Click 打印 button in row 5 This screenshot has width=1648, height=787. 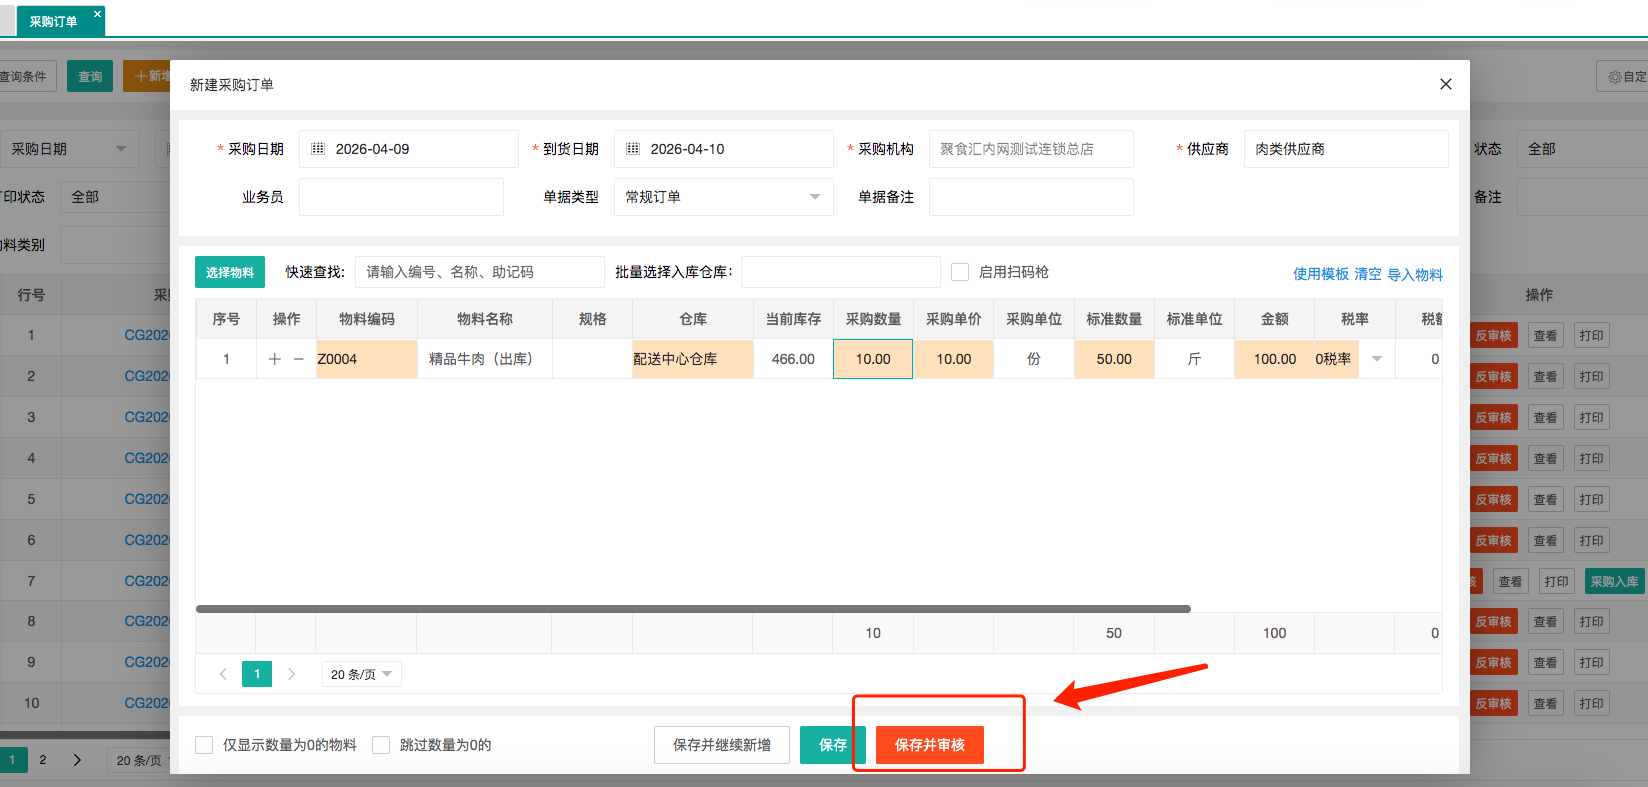pyautogui.click(x=1592, y=499)
